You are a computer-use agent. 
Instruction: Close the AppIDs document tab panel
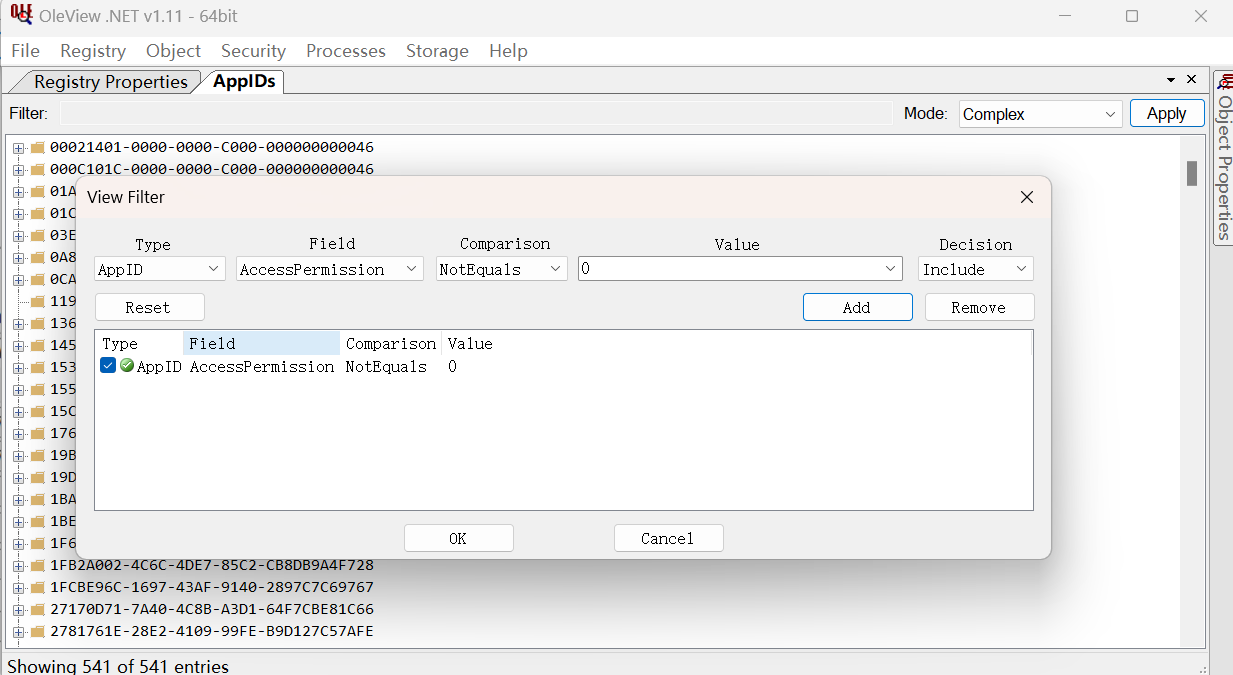(1191, 79)
